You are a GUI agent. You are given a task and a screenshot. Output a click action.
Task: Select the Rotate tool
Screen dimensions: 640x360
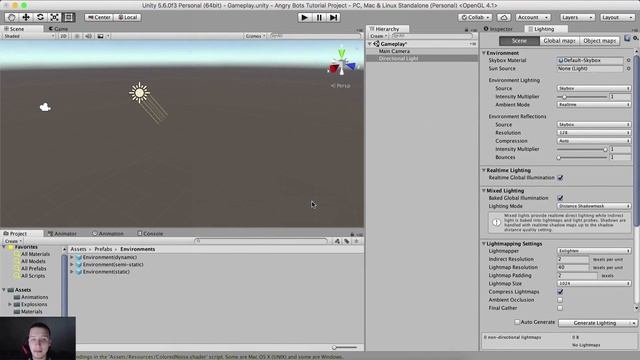(x=40, y=17)
